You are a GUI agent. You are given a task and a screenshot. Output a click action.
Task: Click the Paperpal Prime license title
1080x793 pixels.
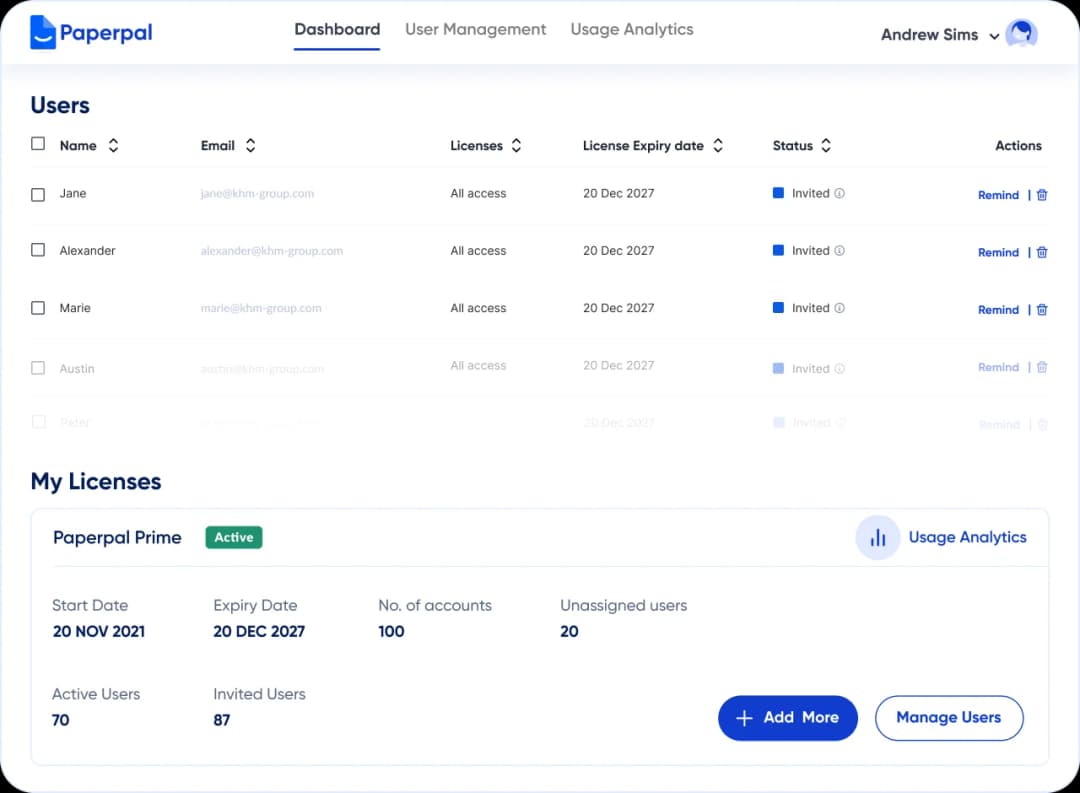[117, 537]
